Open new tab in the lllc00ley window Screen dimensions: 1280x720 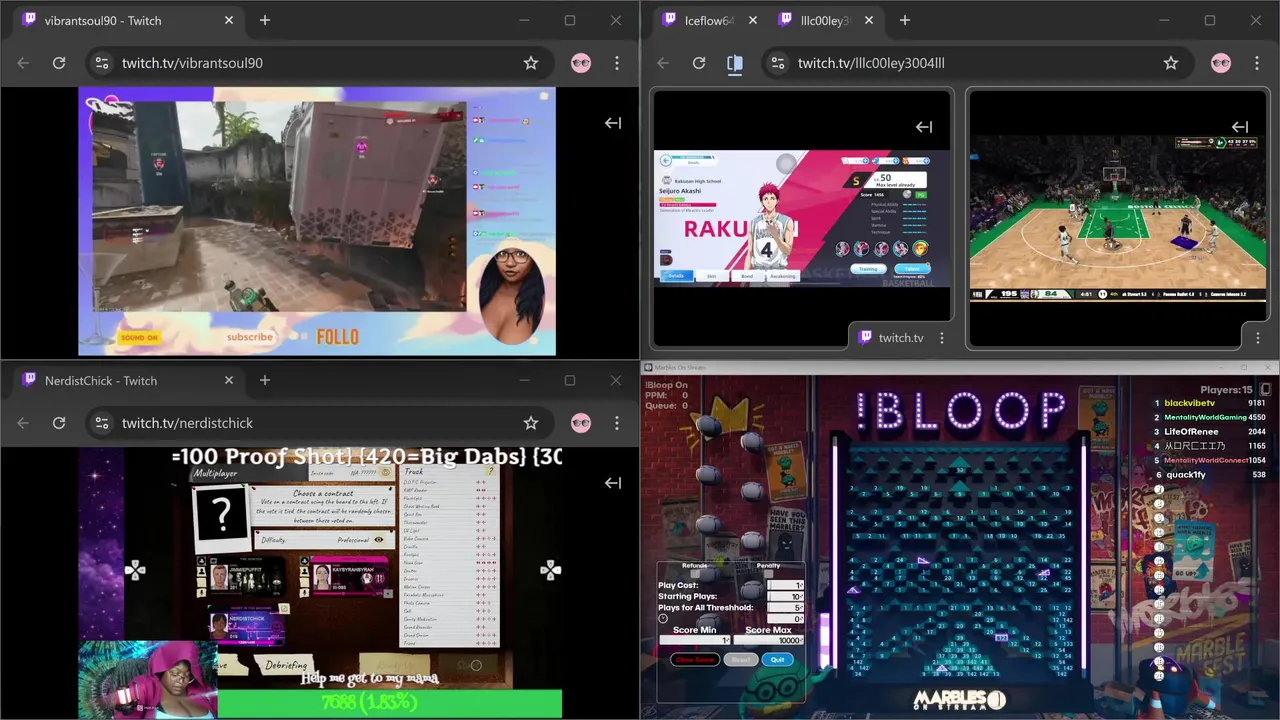(x=905, y=20)
